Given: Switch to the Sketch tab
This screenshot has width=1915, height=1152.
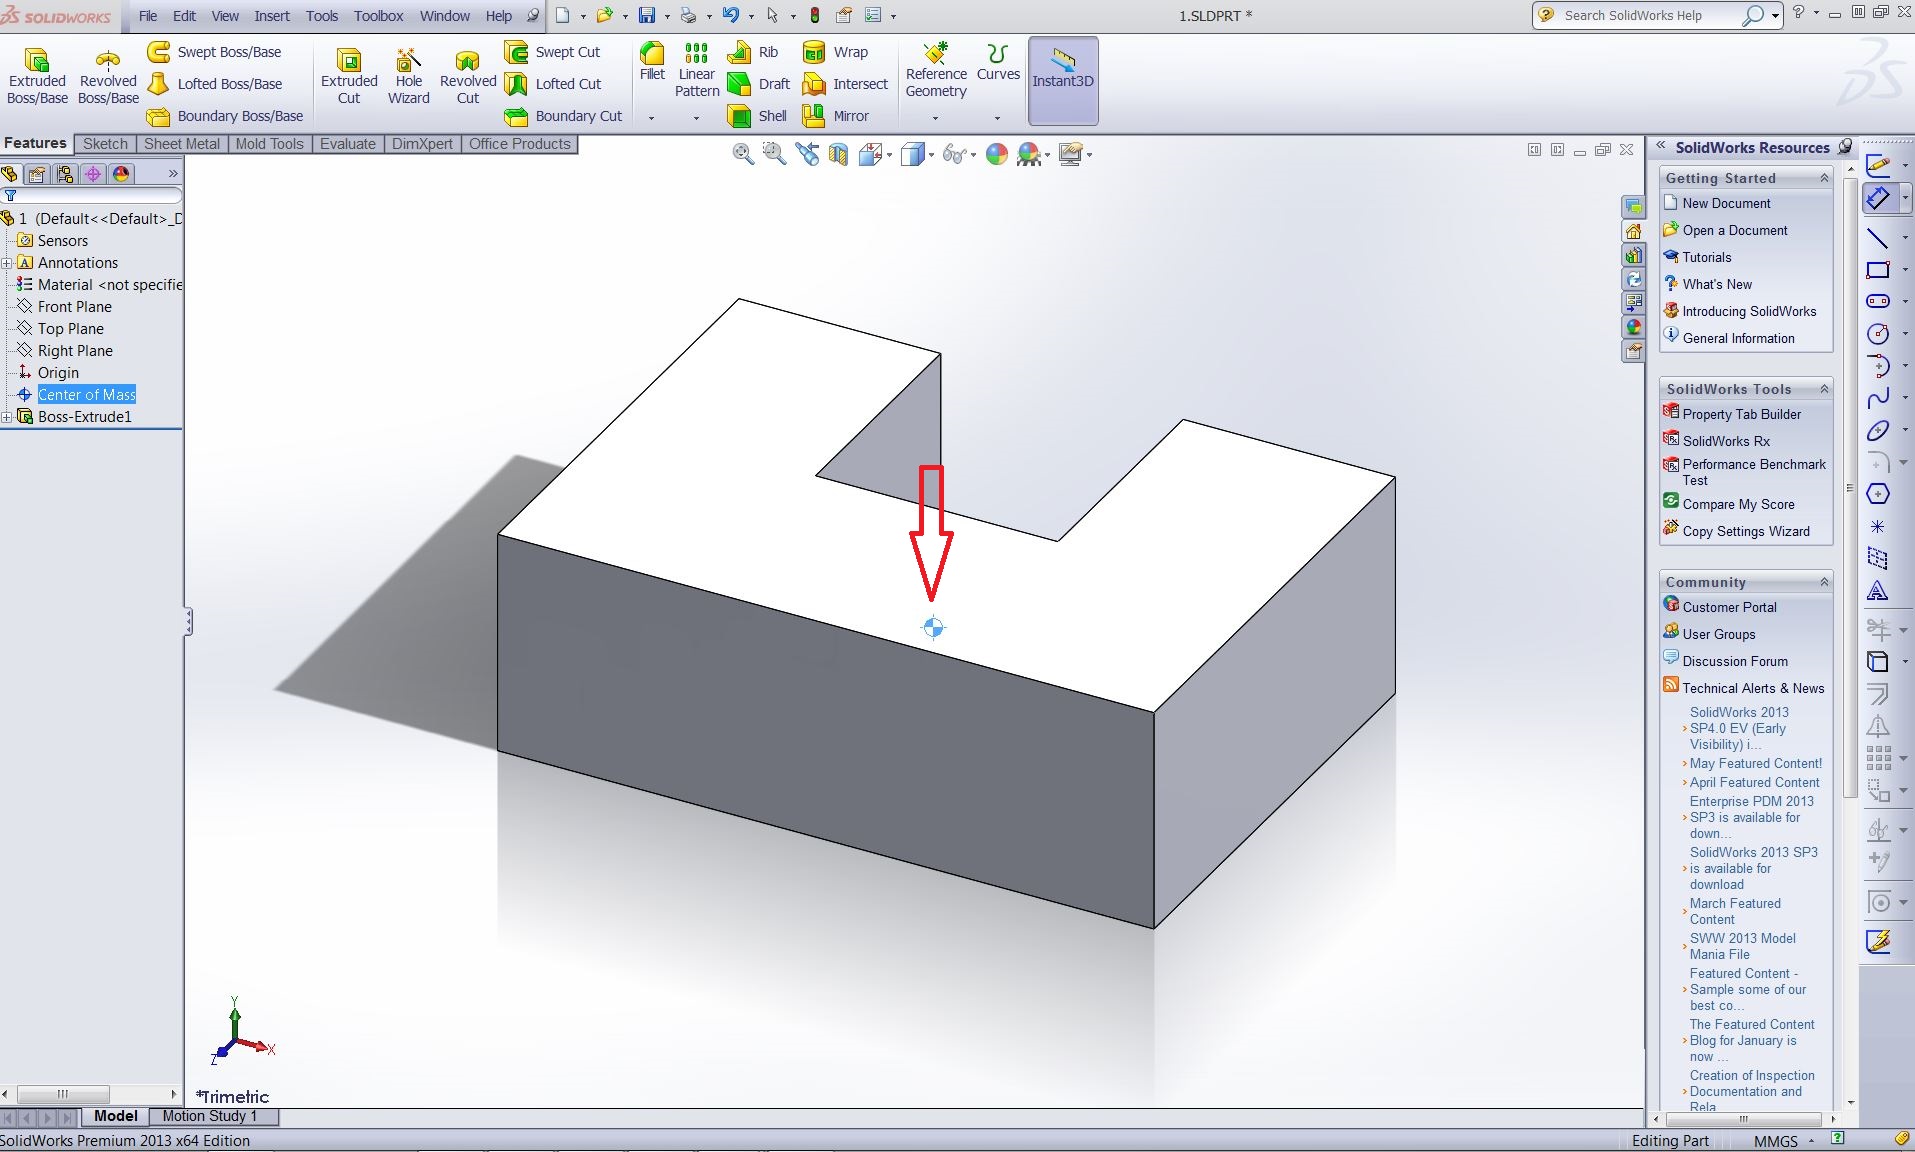Looking at the screenshot, I should pyautogui.click(x=105, y=144).
